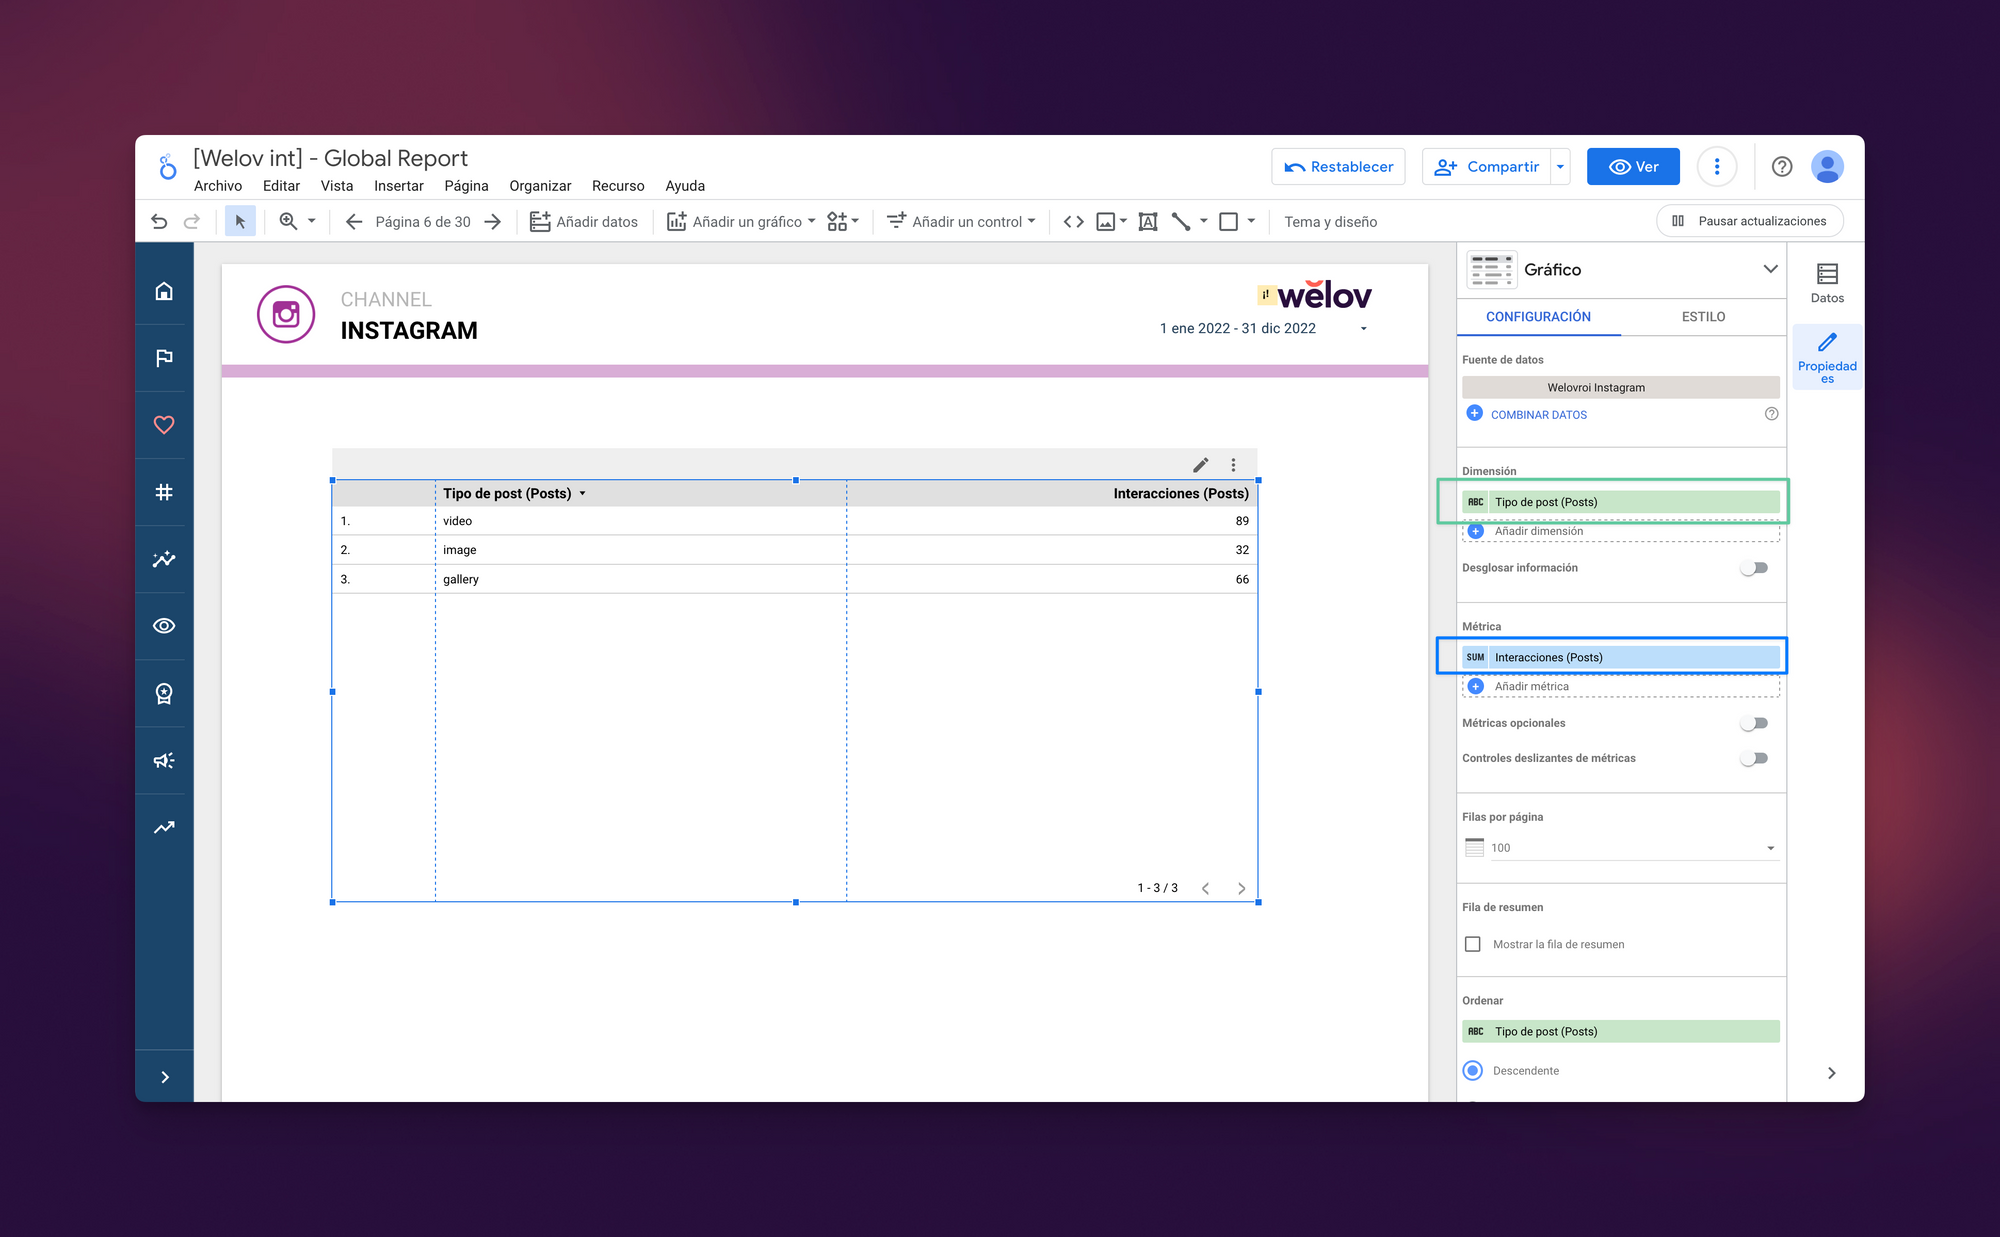
Task: Select the text box tool
Action: coord(1148,221)
